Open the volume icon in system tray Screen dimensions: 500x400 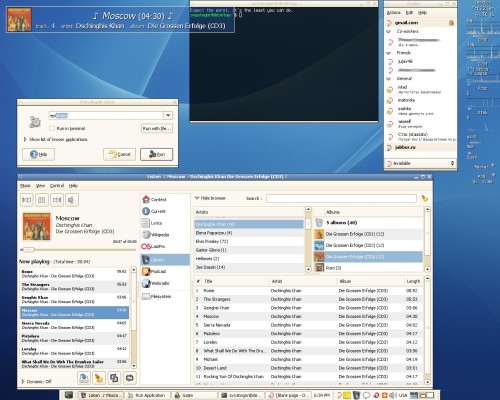pyautogui.click(x=392, y=395)
